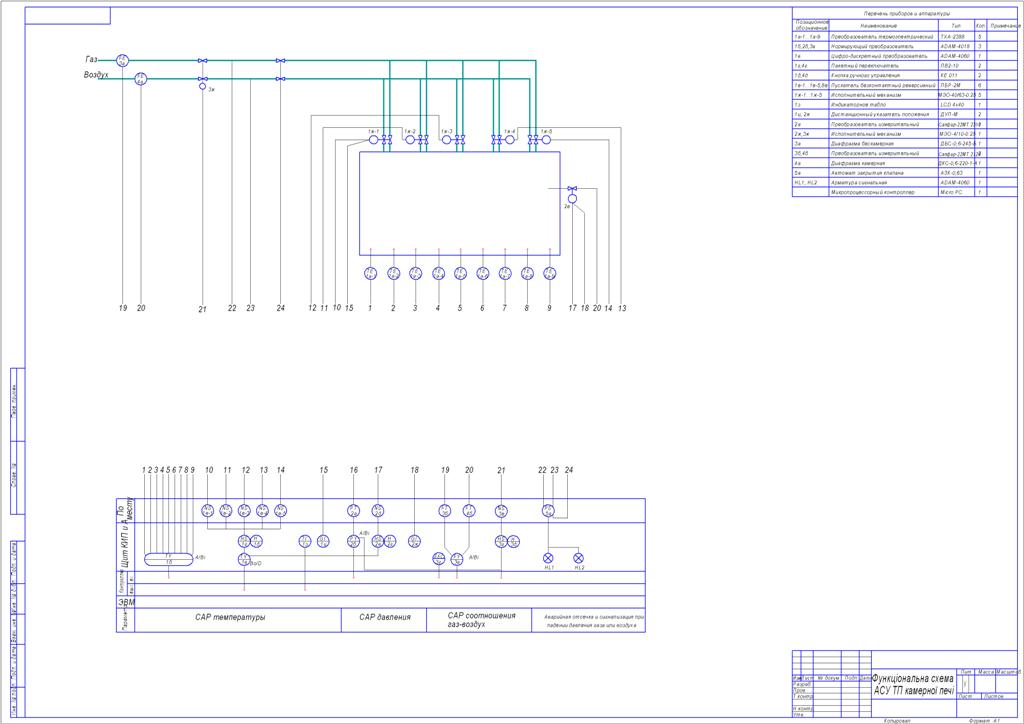Screen dimensions: 1024x724
Task: Click the Перечень приборов и аппаратуры table header
Action: (906, 13)
